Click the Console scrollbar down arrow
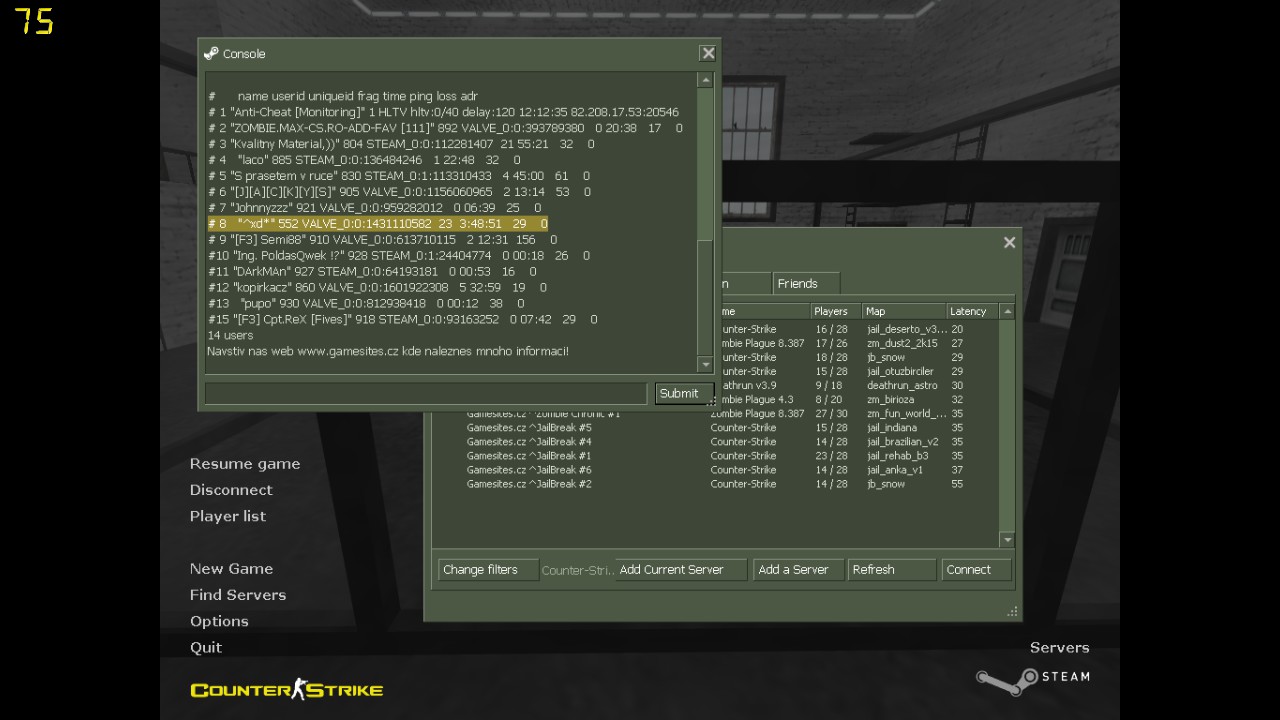 pyautogui.click(x=705, y=365)
